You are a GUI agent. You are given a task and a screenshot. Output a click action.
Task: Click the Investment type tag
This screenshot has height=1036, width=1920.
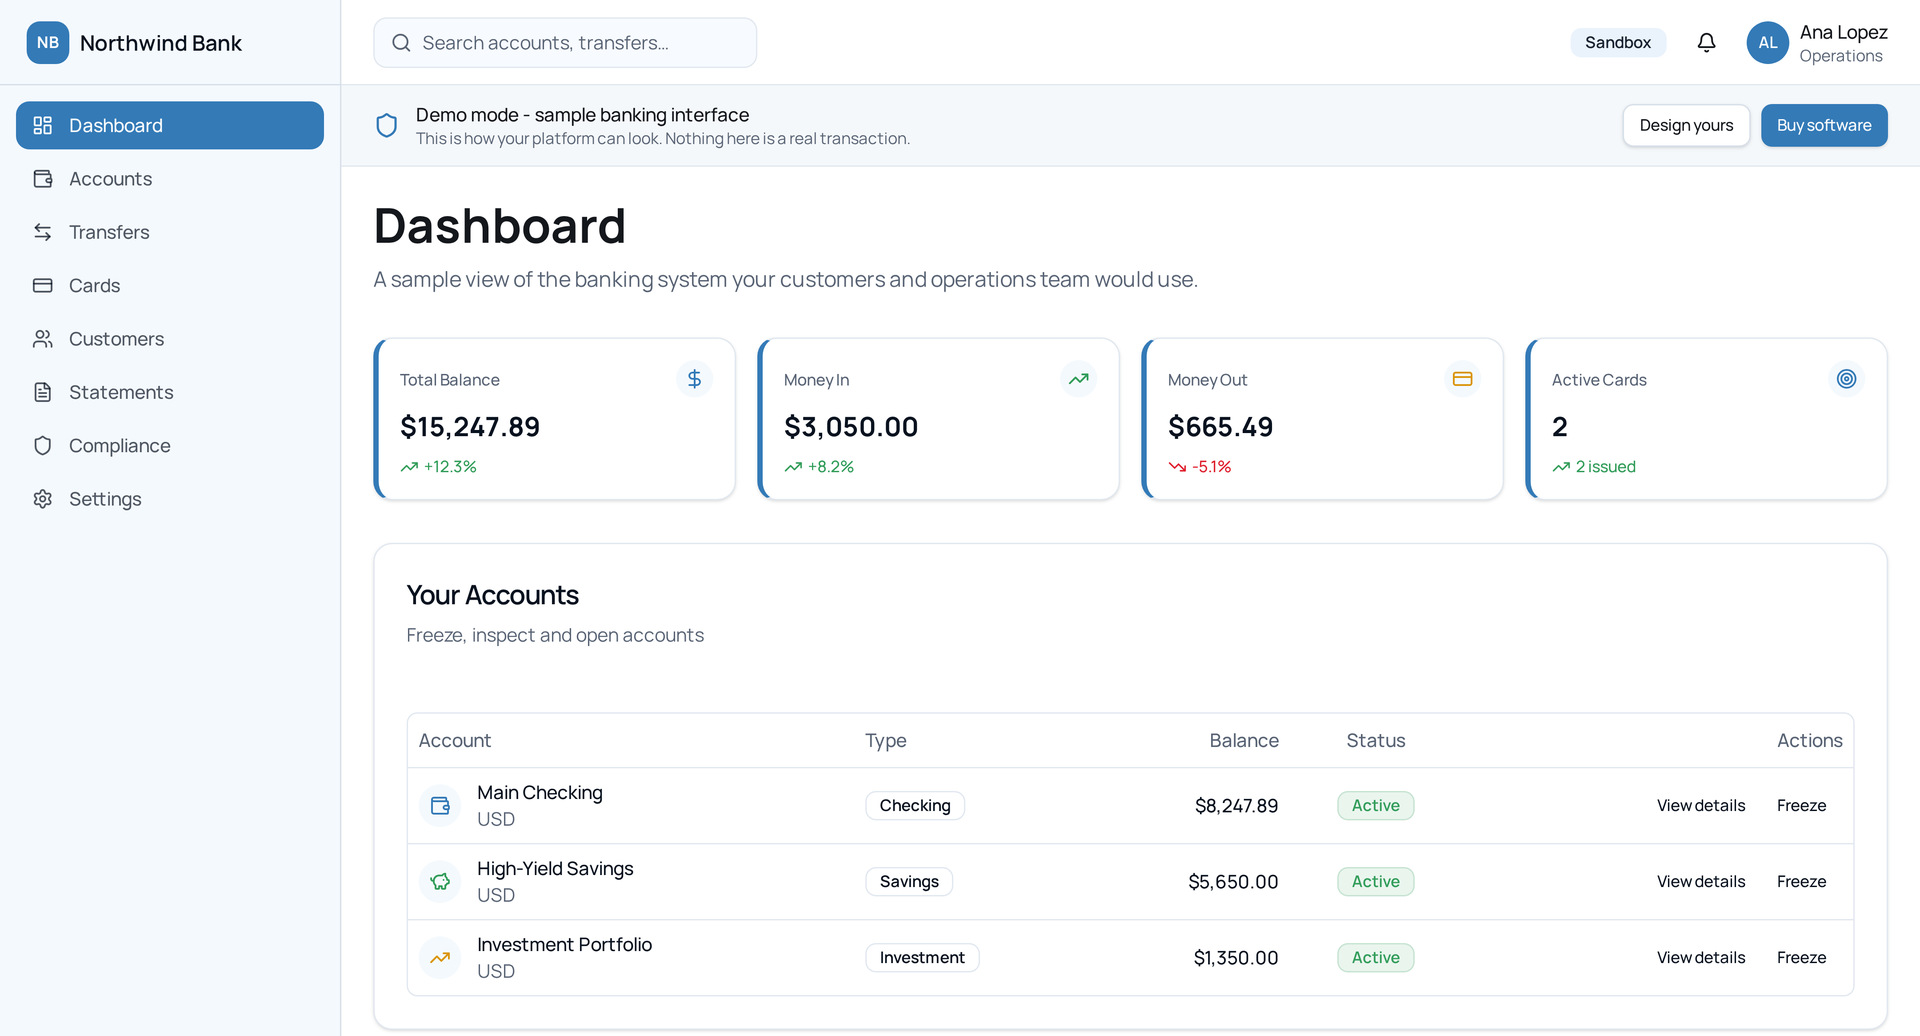[x=922, y=958]
